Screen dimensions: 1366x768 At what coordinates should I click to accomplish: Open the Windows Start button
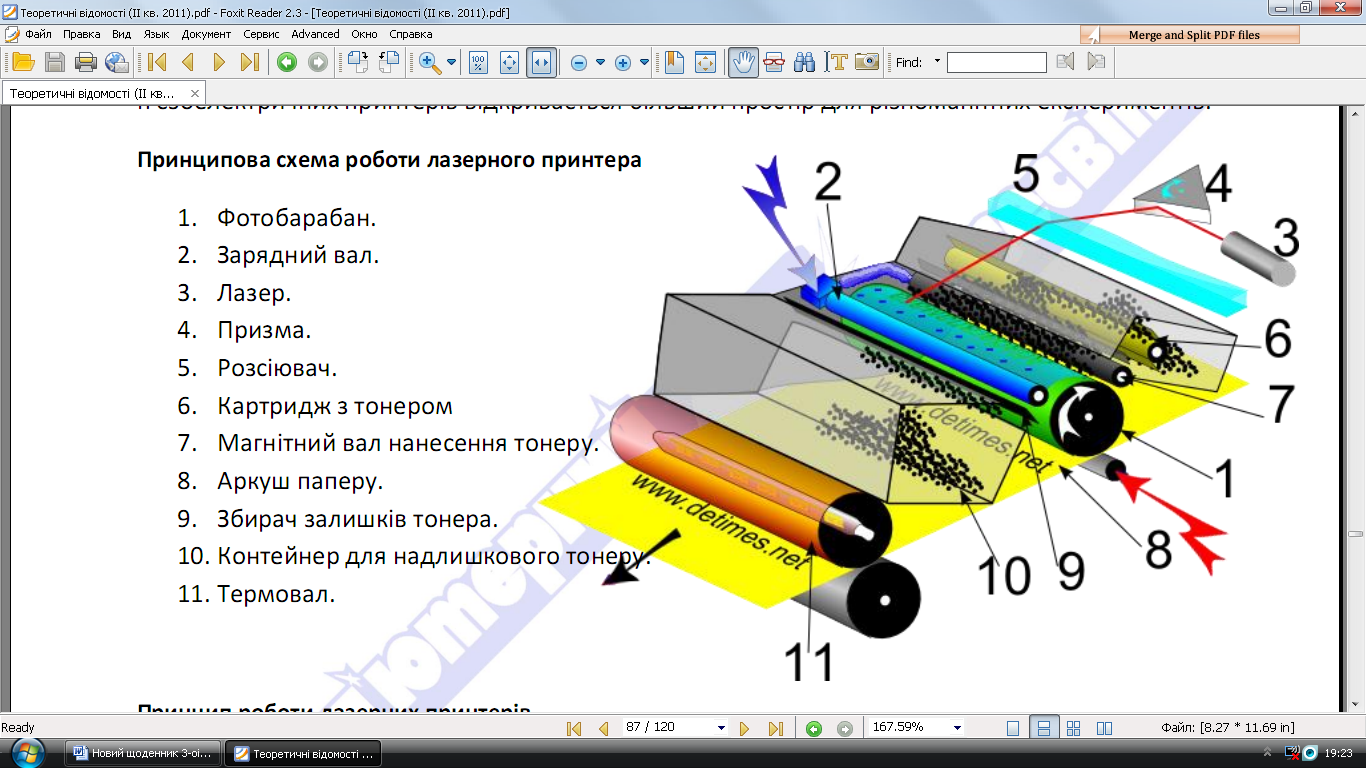click(x=30, y=752)
